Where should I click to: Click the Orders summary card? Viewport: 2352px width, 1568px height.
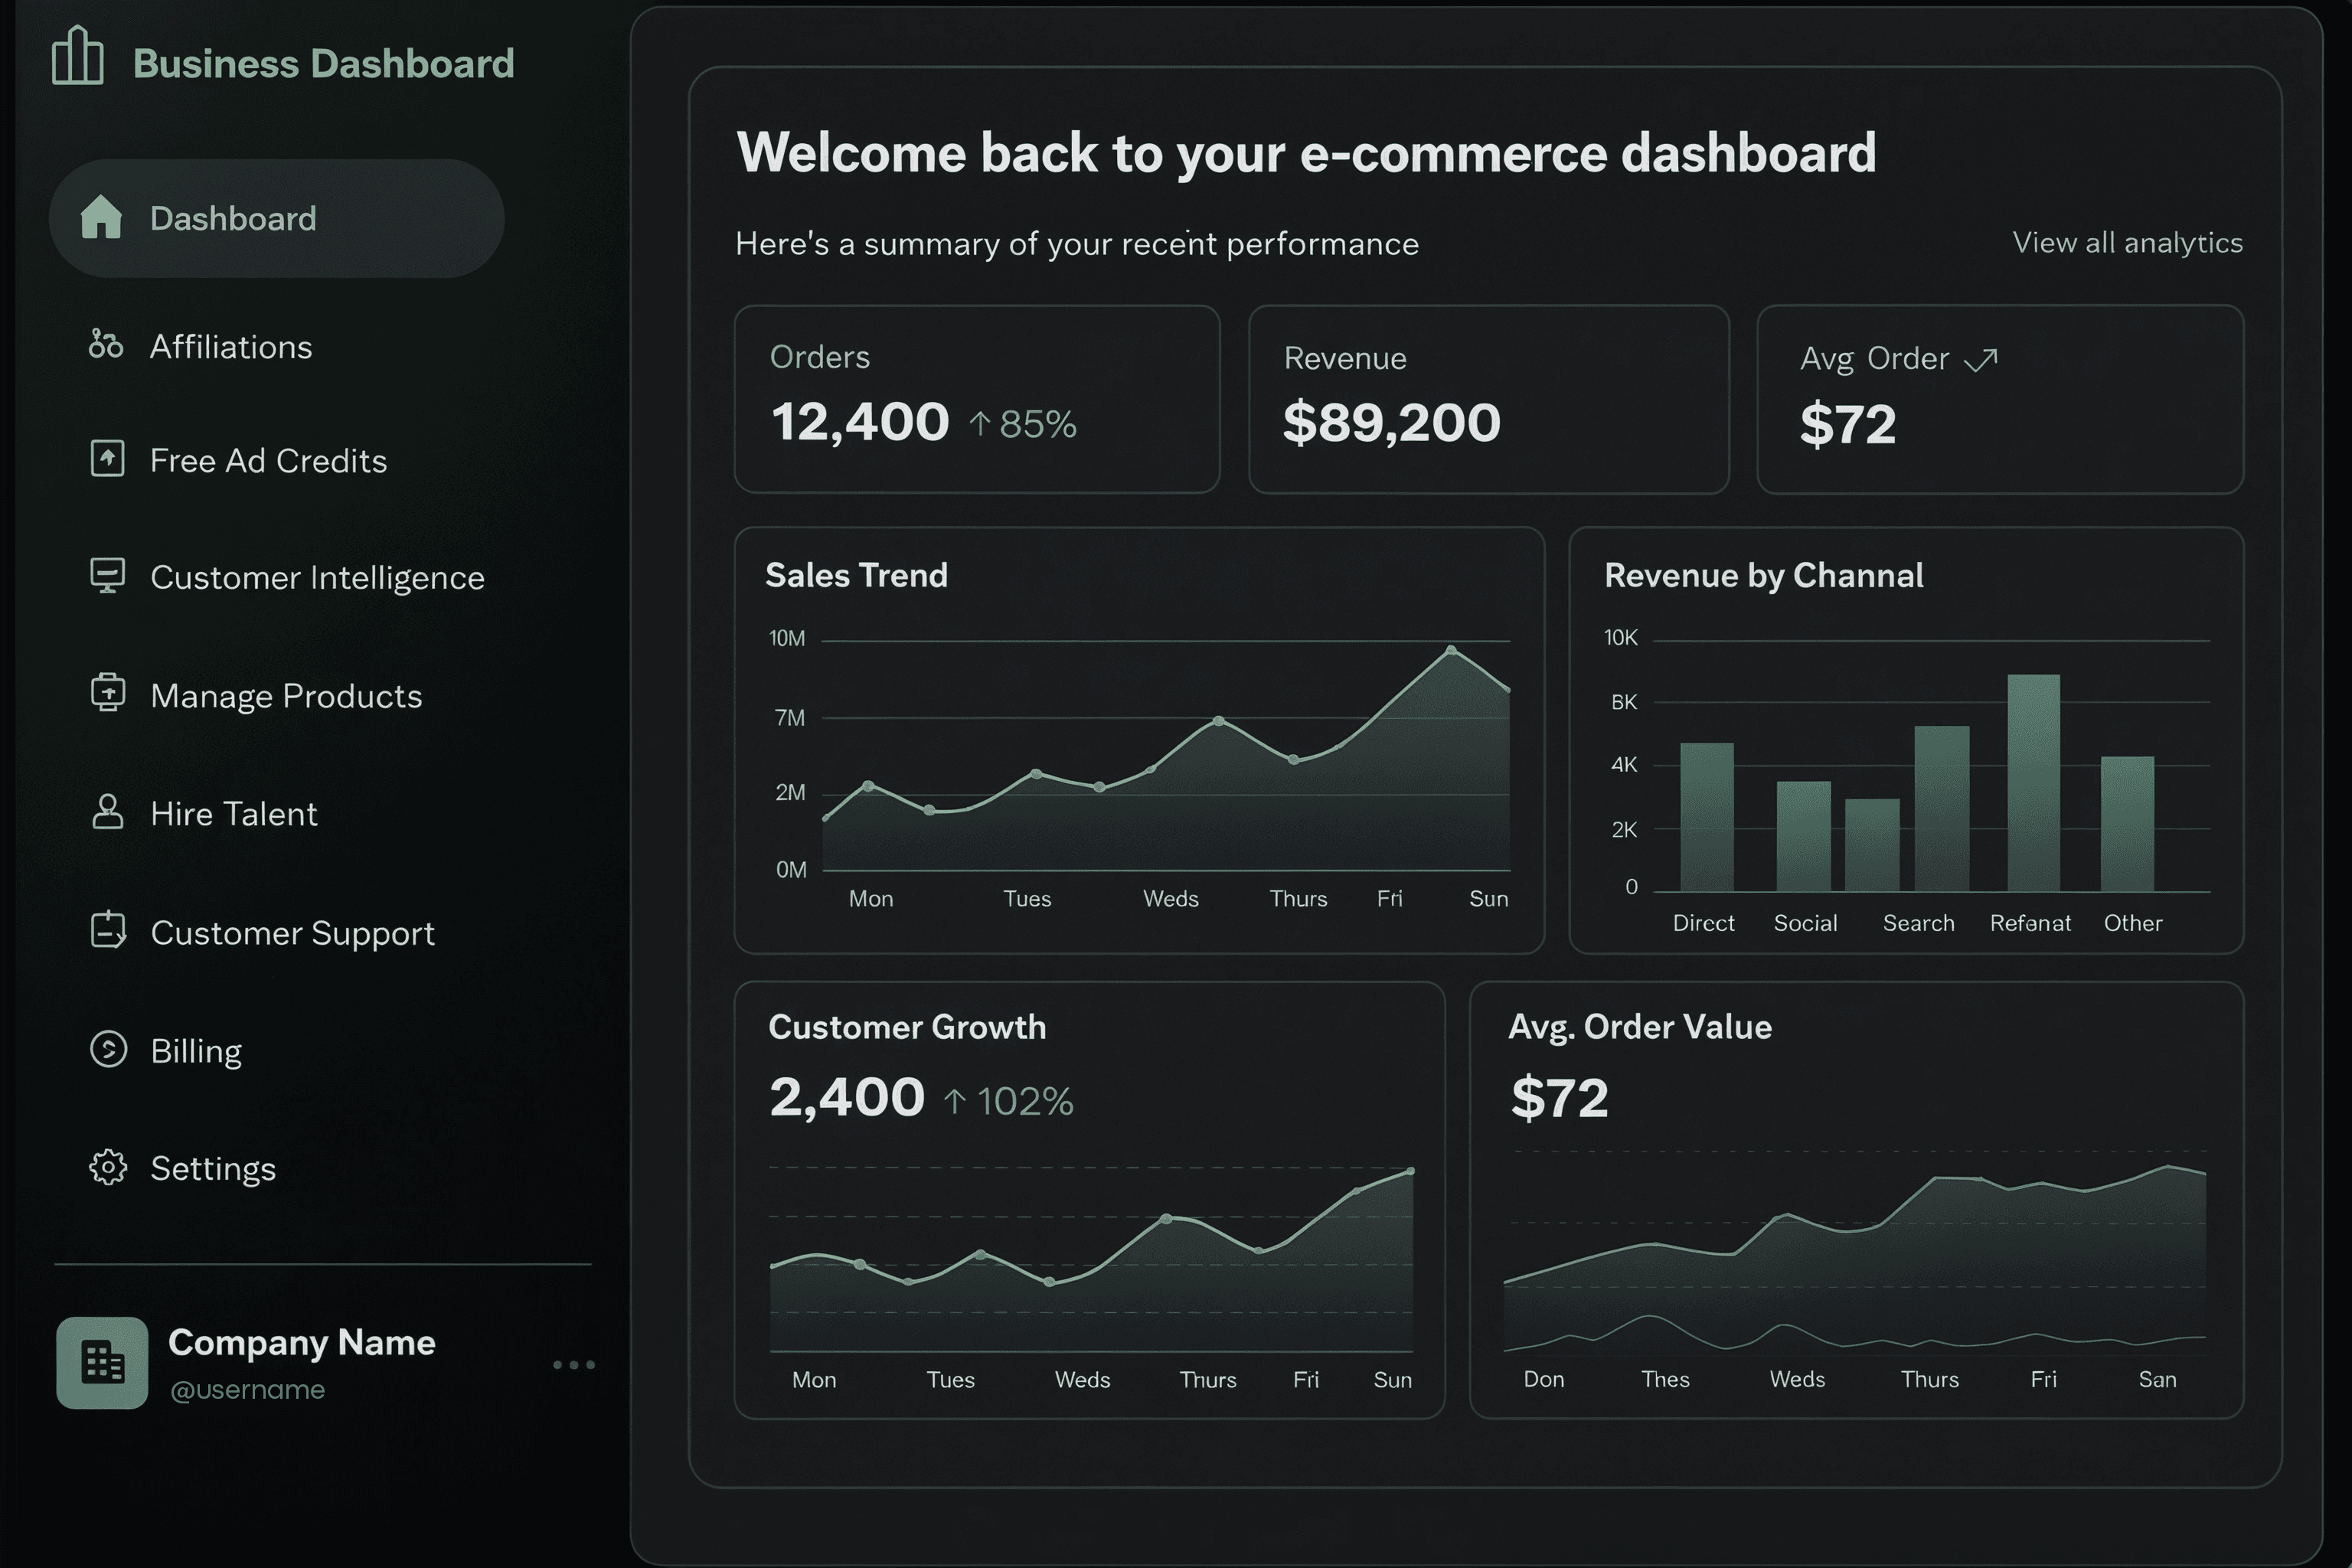click(x=977, y=400)
